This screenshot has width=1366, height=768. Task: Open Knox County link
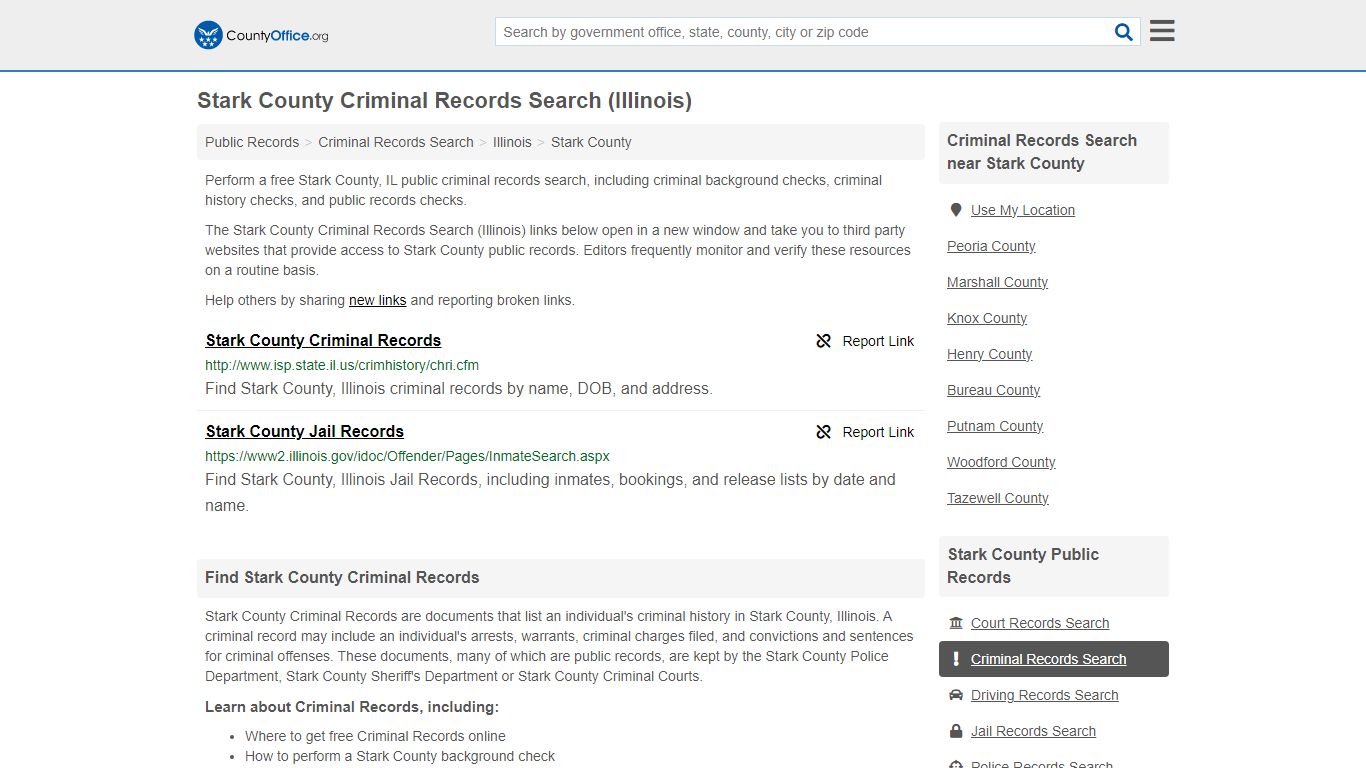[987, 318]
